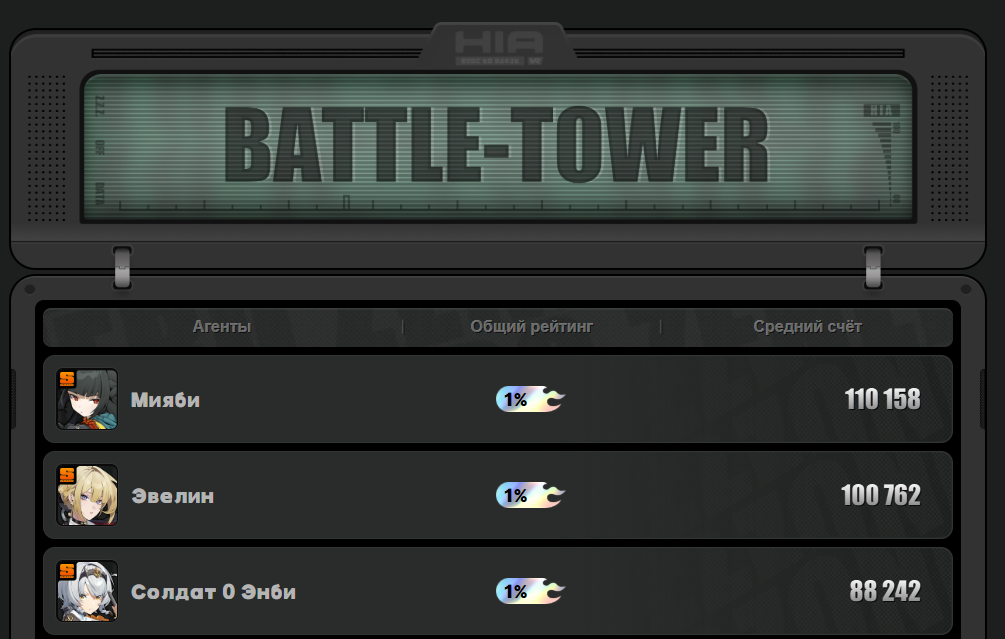Click the score 110 158
This screenshot has height=639, width=1005.
coord(883,399)
